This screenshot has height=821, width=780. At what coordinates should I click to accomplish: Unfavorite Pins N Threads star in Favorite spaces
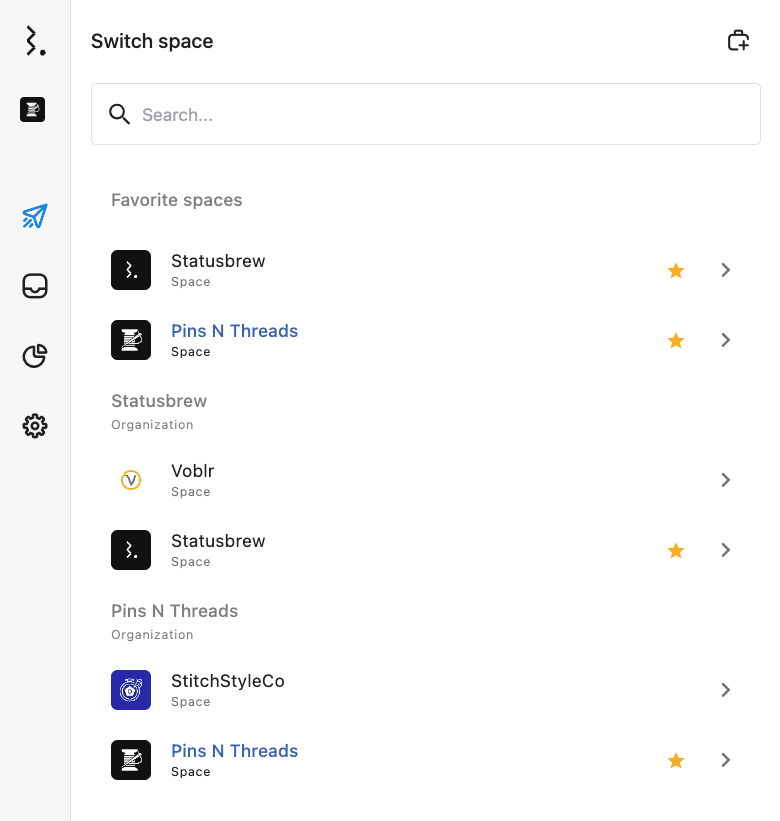click(676, 340)
